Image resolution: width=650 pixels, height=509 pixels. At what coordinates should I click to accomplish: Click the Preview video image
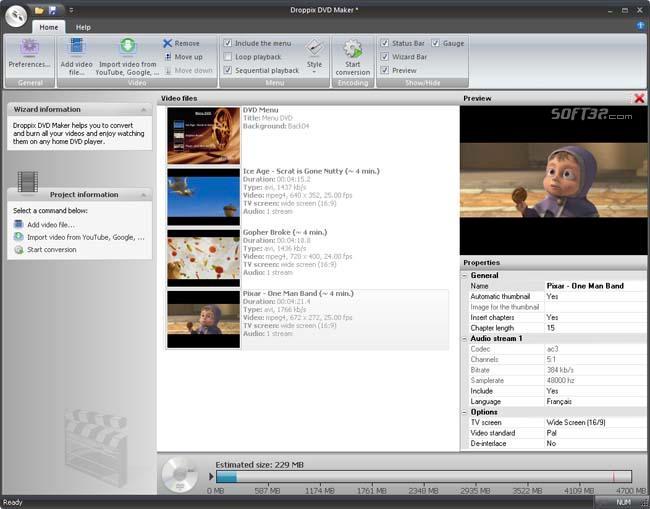pos(553,180)
